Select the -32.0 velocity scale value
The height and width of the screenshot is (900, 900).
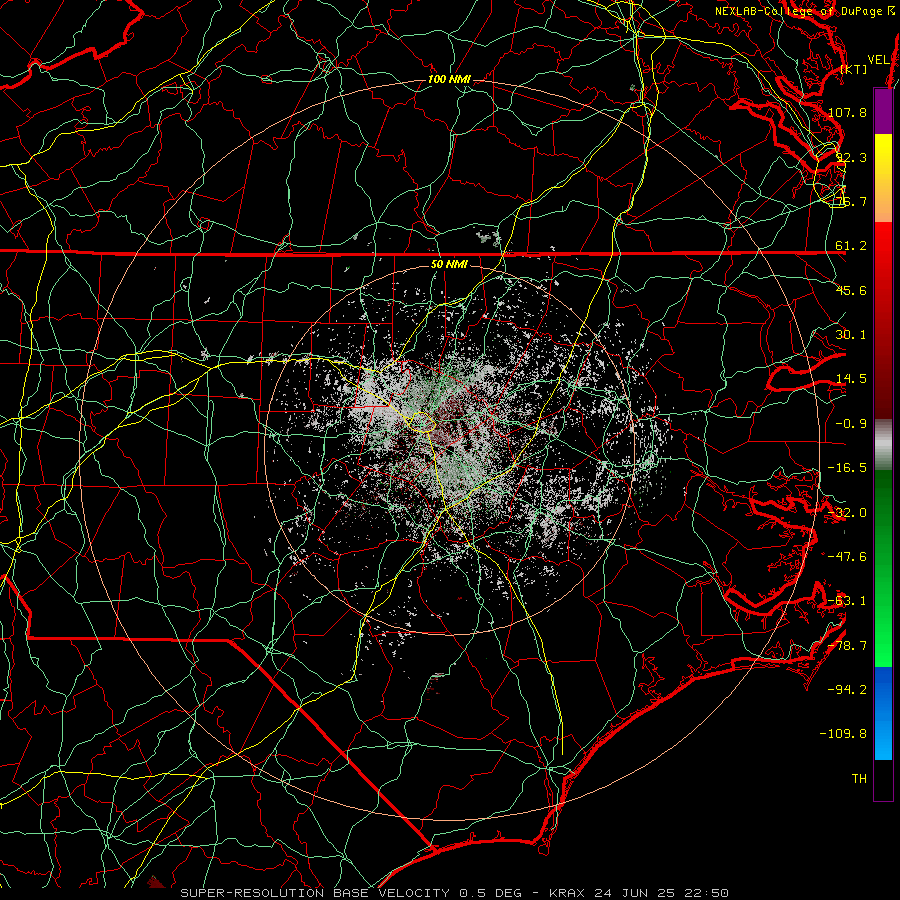(847, 513)
